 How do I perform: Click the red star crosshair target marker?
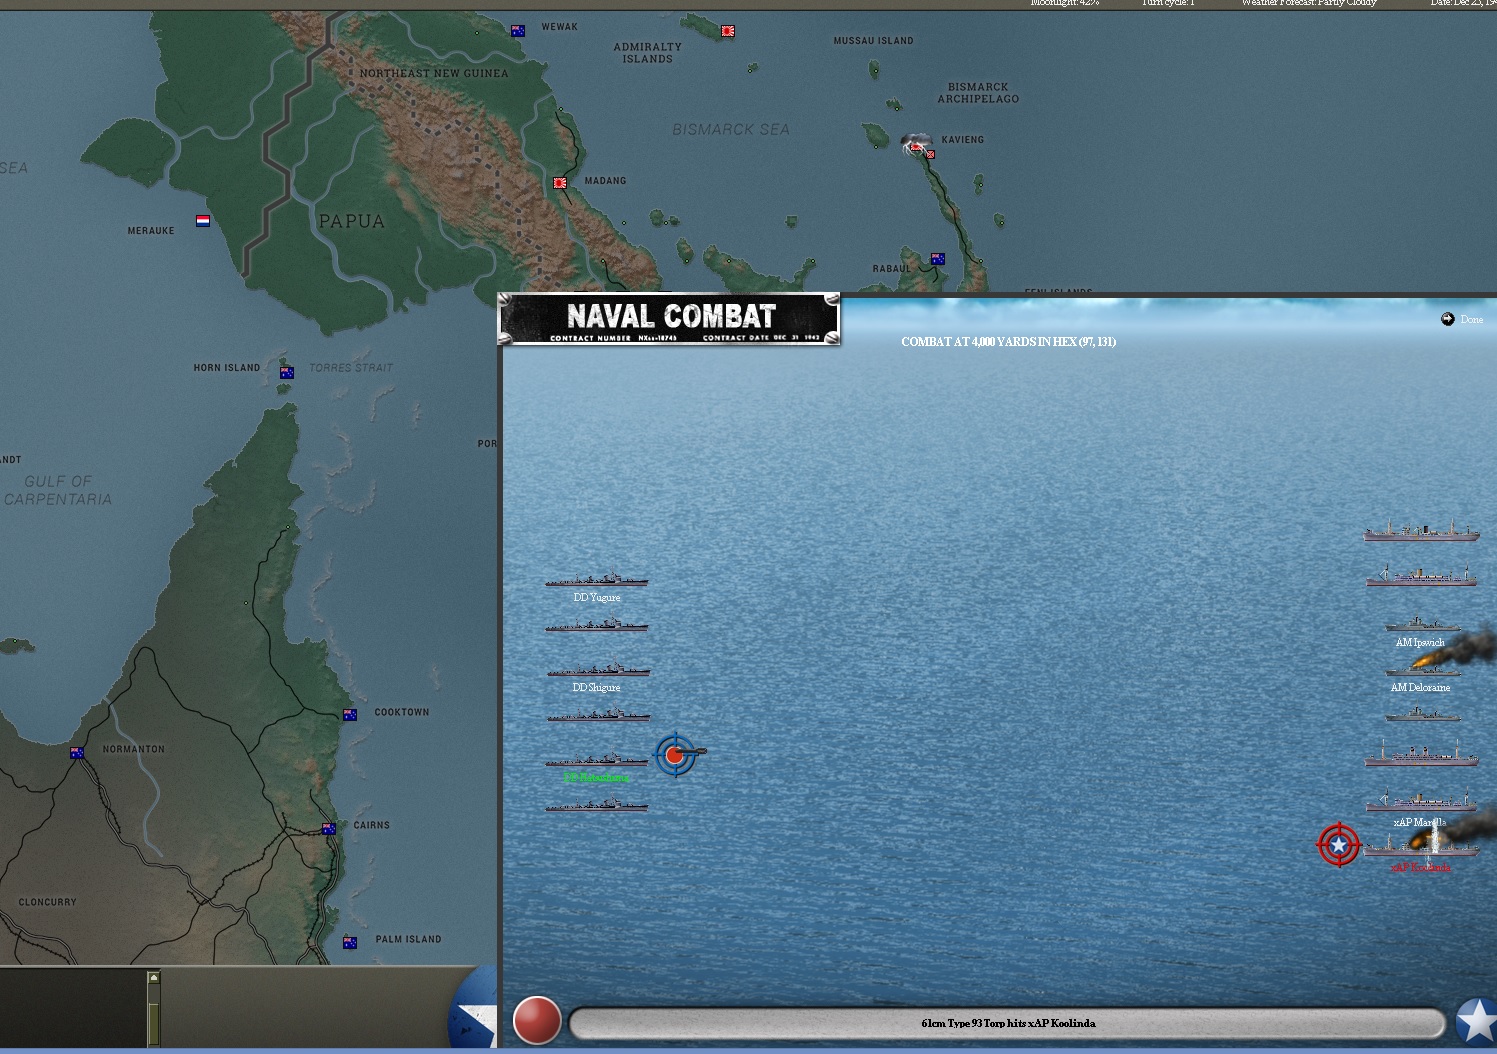1339,845
